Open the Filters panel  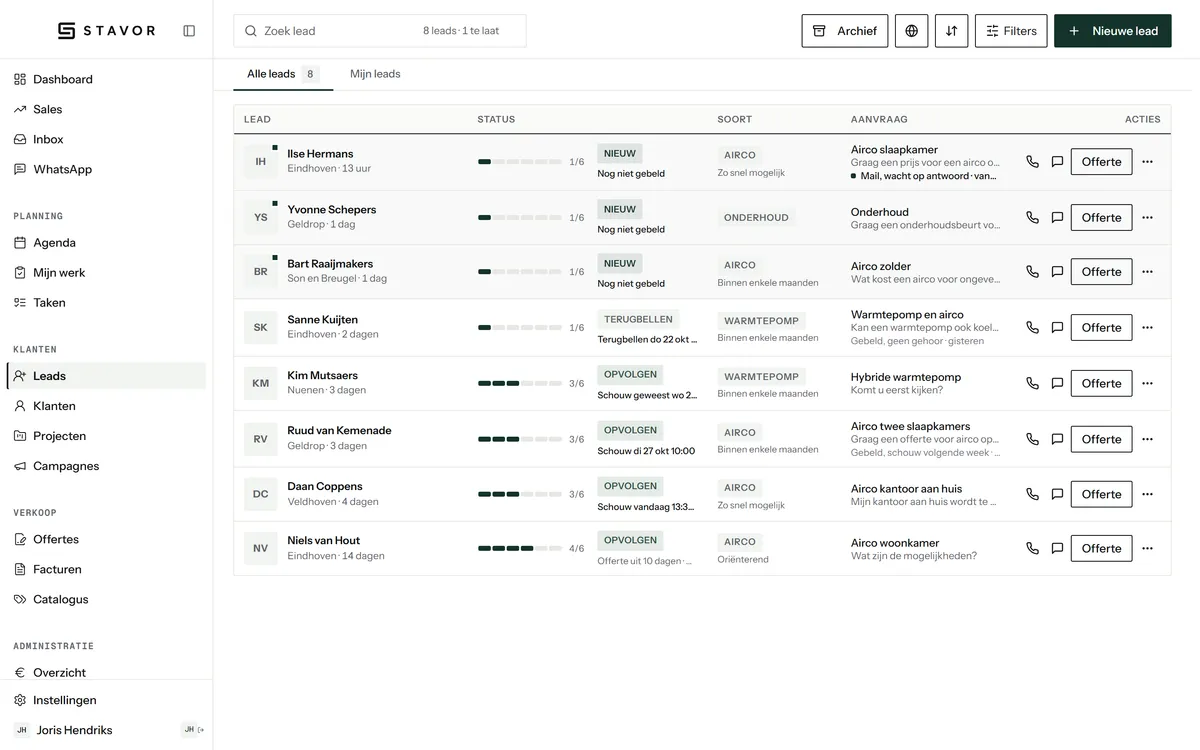1011,31
